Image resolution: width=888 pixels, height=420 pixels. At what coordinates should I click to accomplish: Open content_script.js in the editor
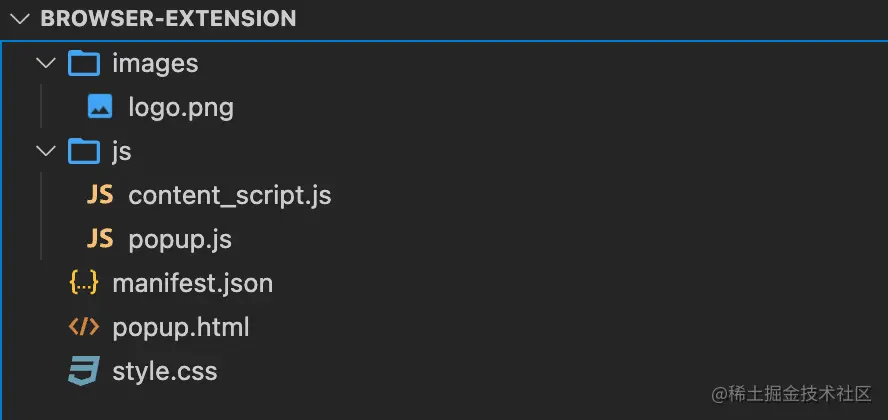tap(229, 195)
